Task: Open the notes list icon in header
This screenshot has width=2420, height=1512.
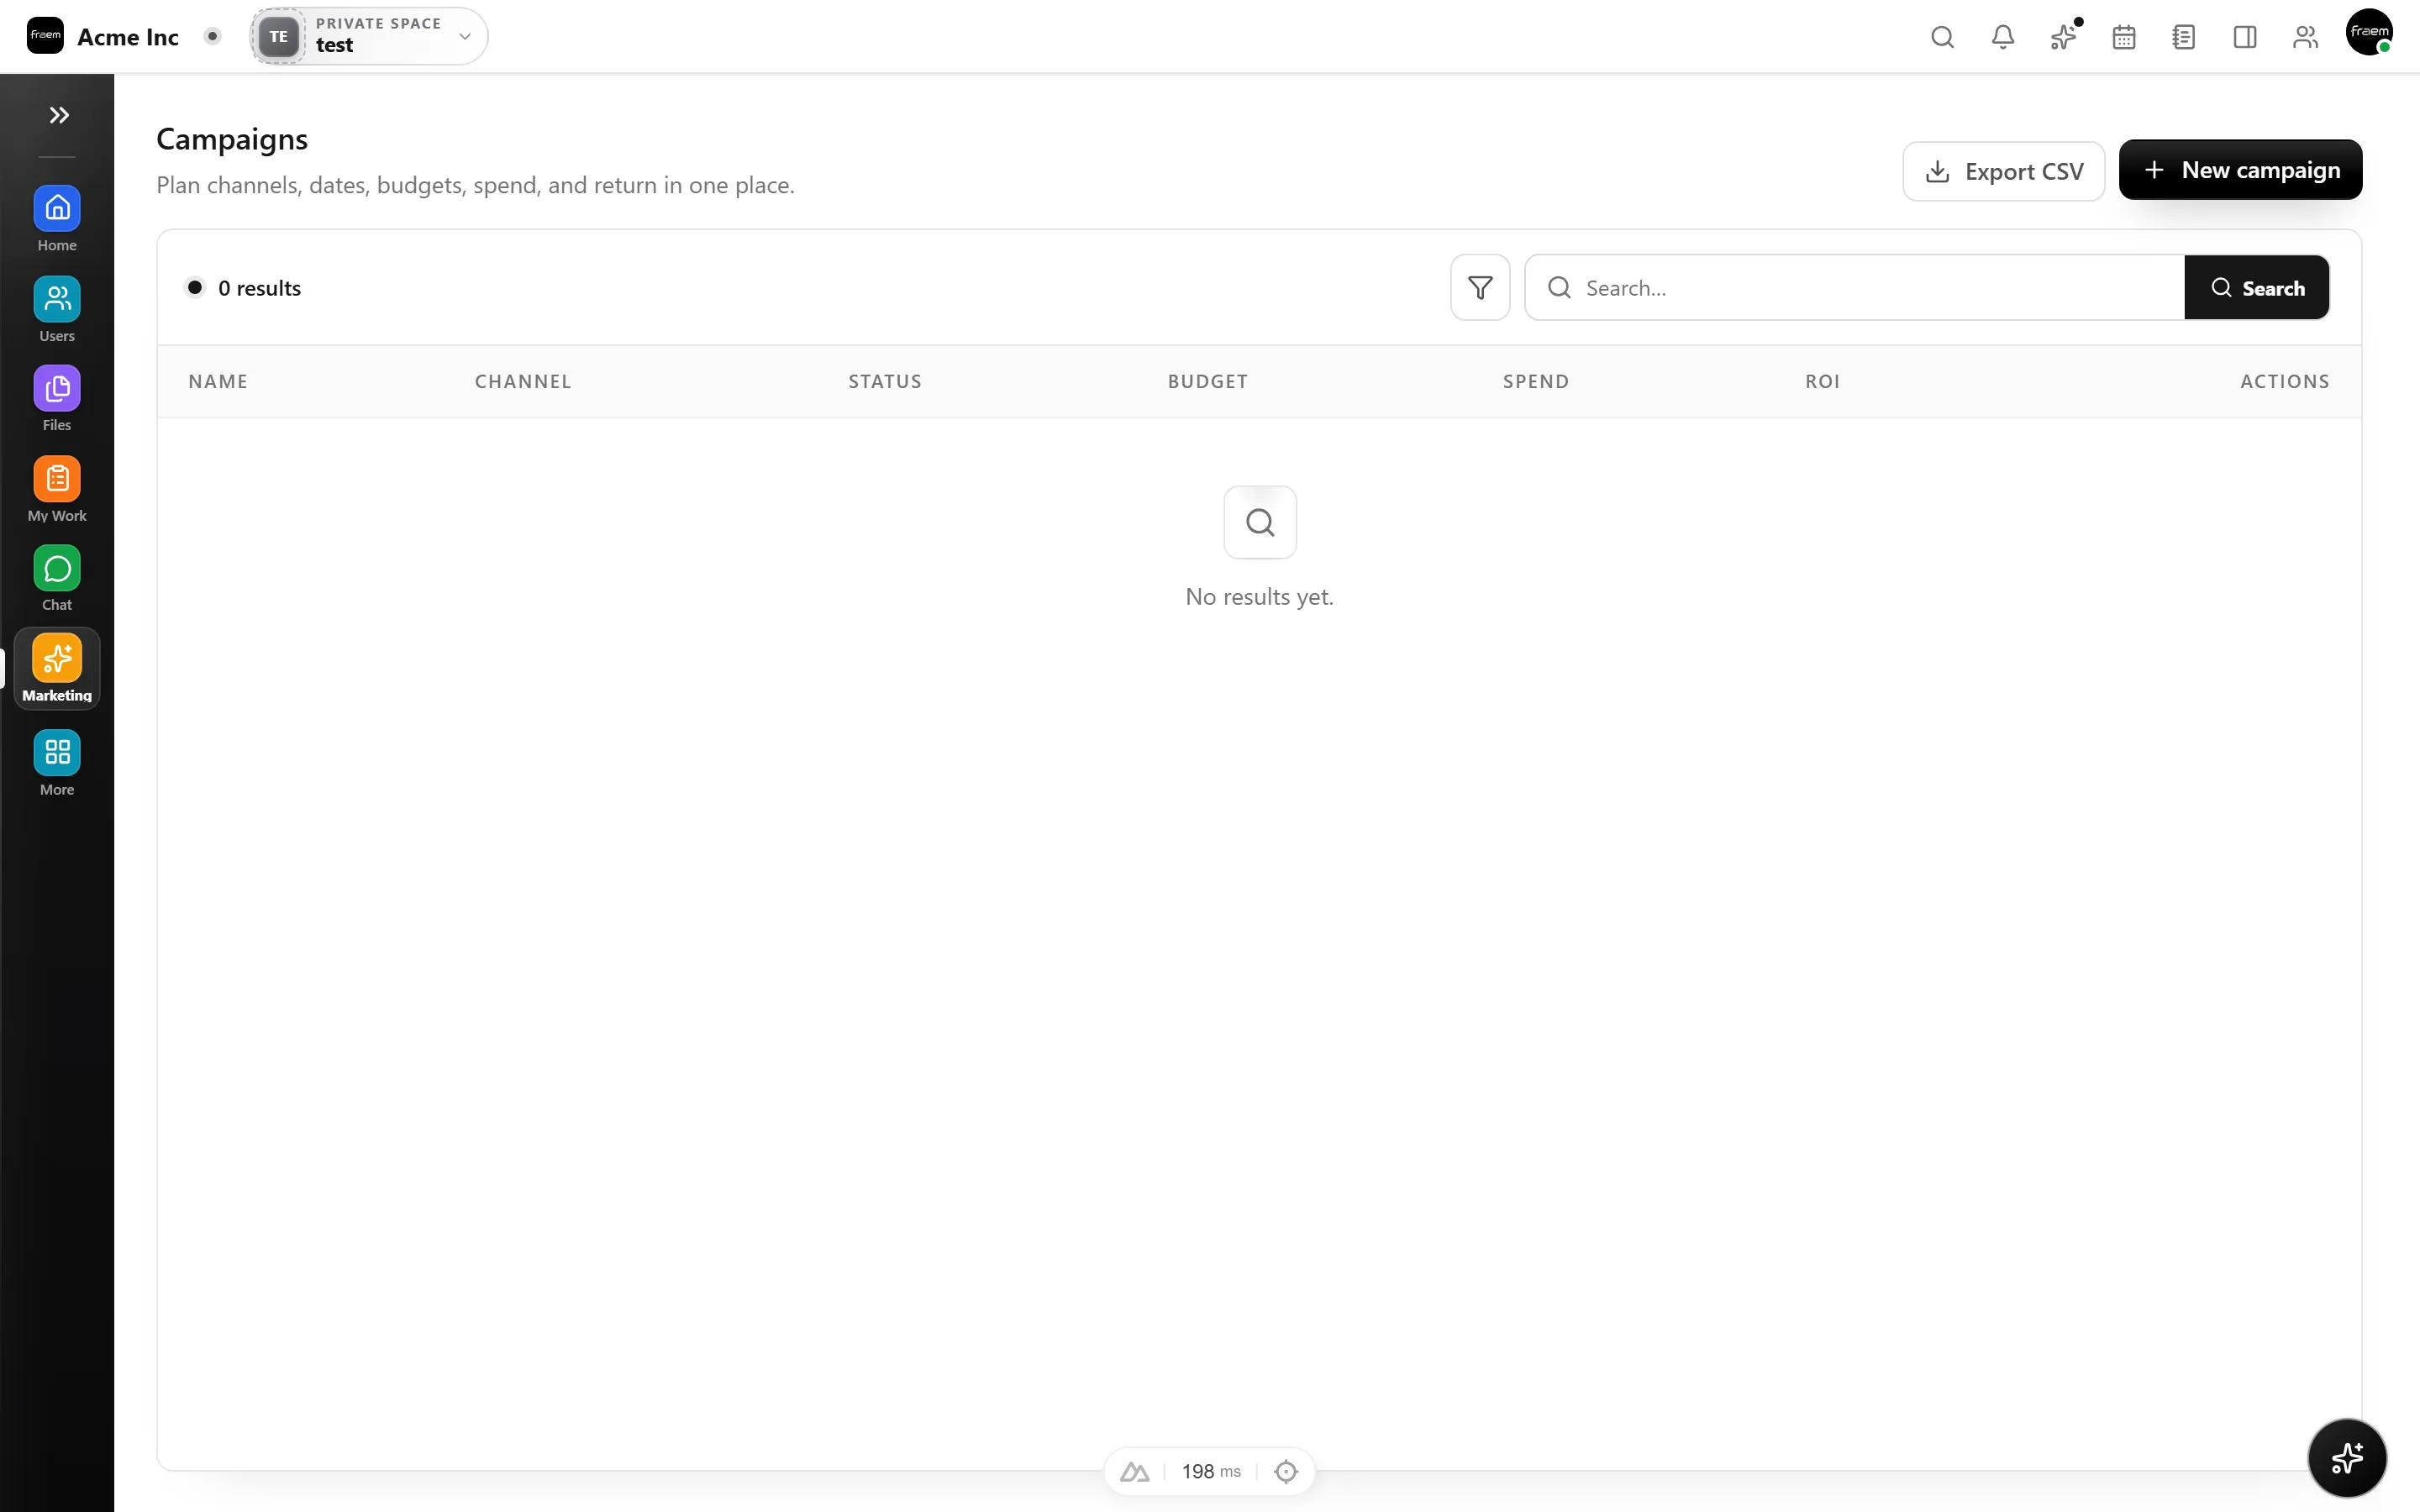Action: 2184,37
